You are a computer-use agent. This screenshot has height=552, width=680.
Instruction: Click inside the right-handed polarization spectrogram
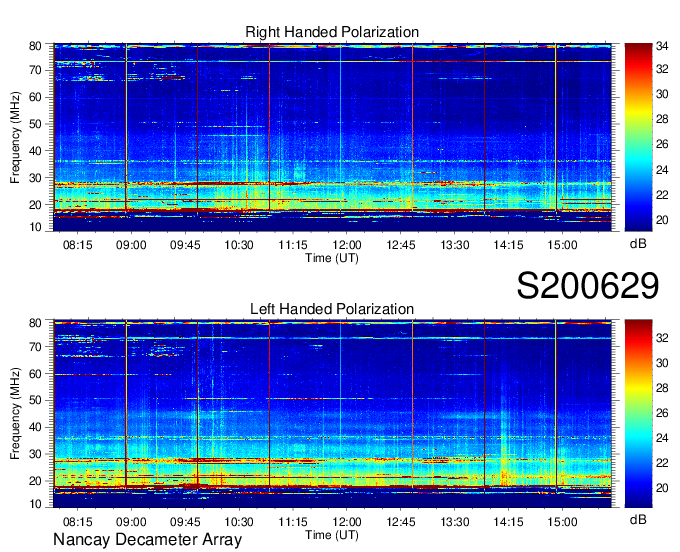pos(332,137)
